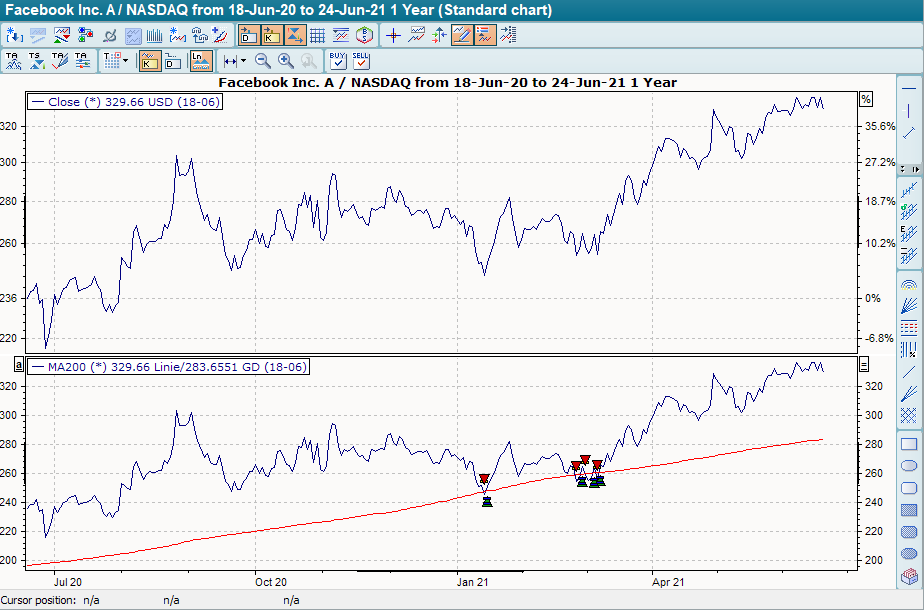Enable the BUY signal checkbox

click(340, 61)
